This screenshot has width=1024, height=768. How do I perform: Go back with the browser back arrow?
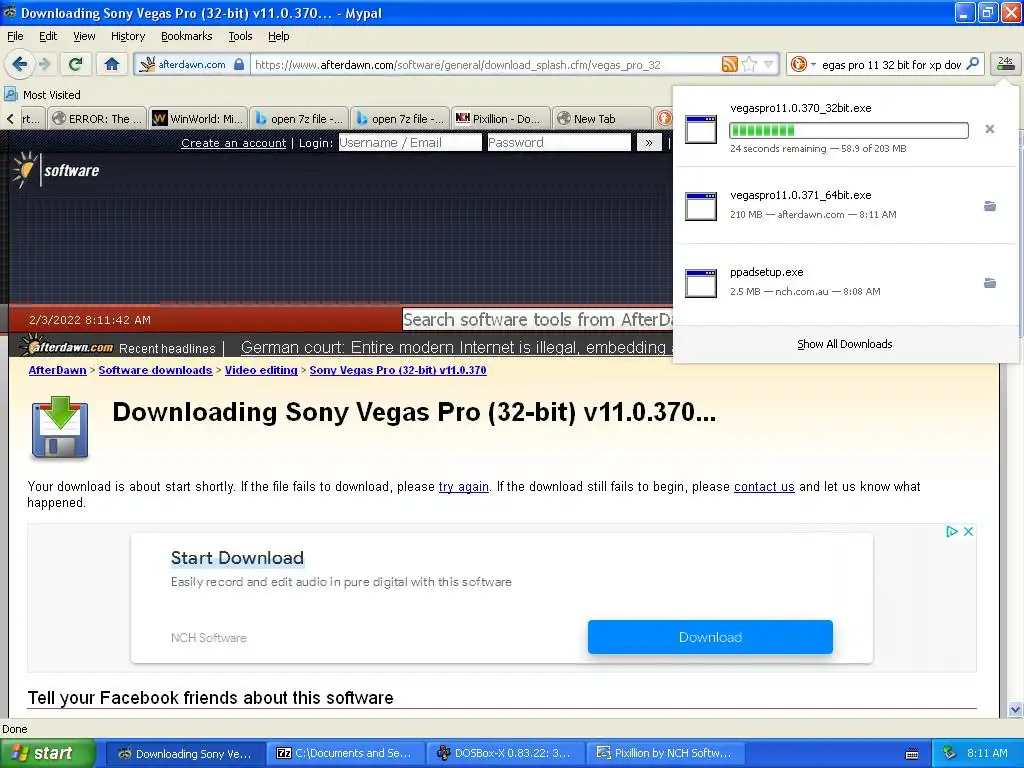tap(19, 64)
